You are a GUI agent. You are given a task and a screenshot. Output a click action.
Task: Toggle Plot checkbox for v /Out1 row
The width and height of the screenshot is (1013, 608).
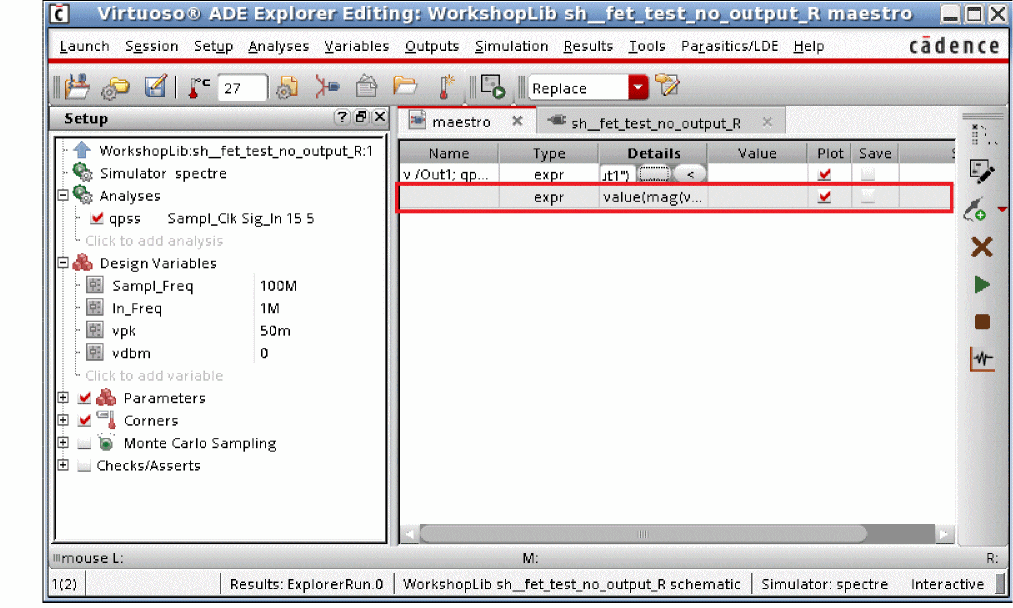point(824,174)
